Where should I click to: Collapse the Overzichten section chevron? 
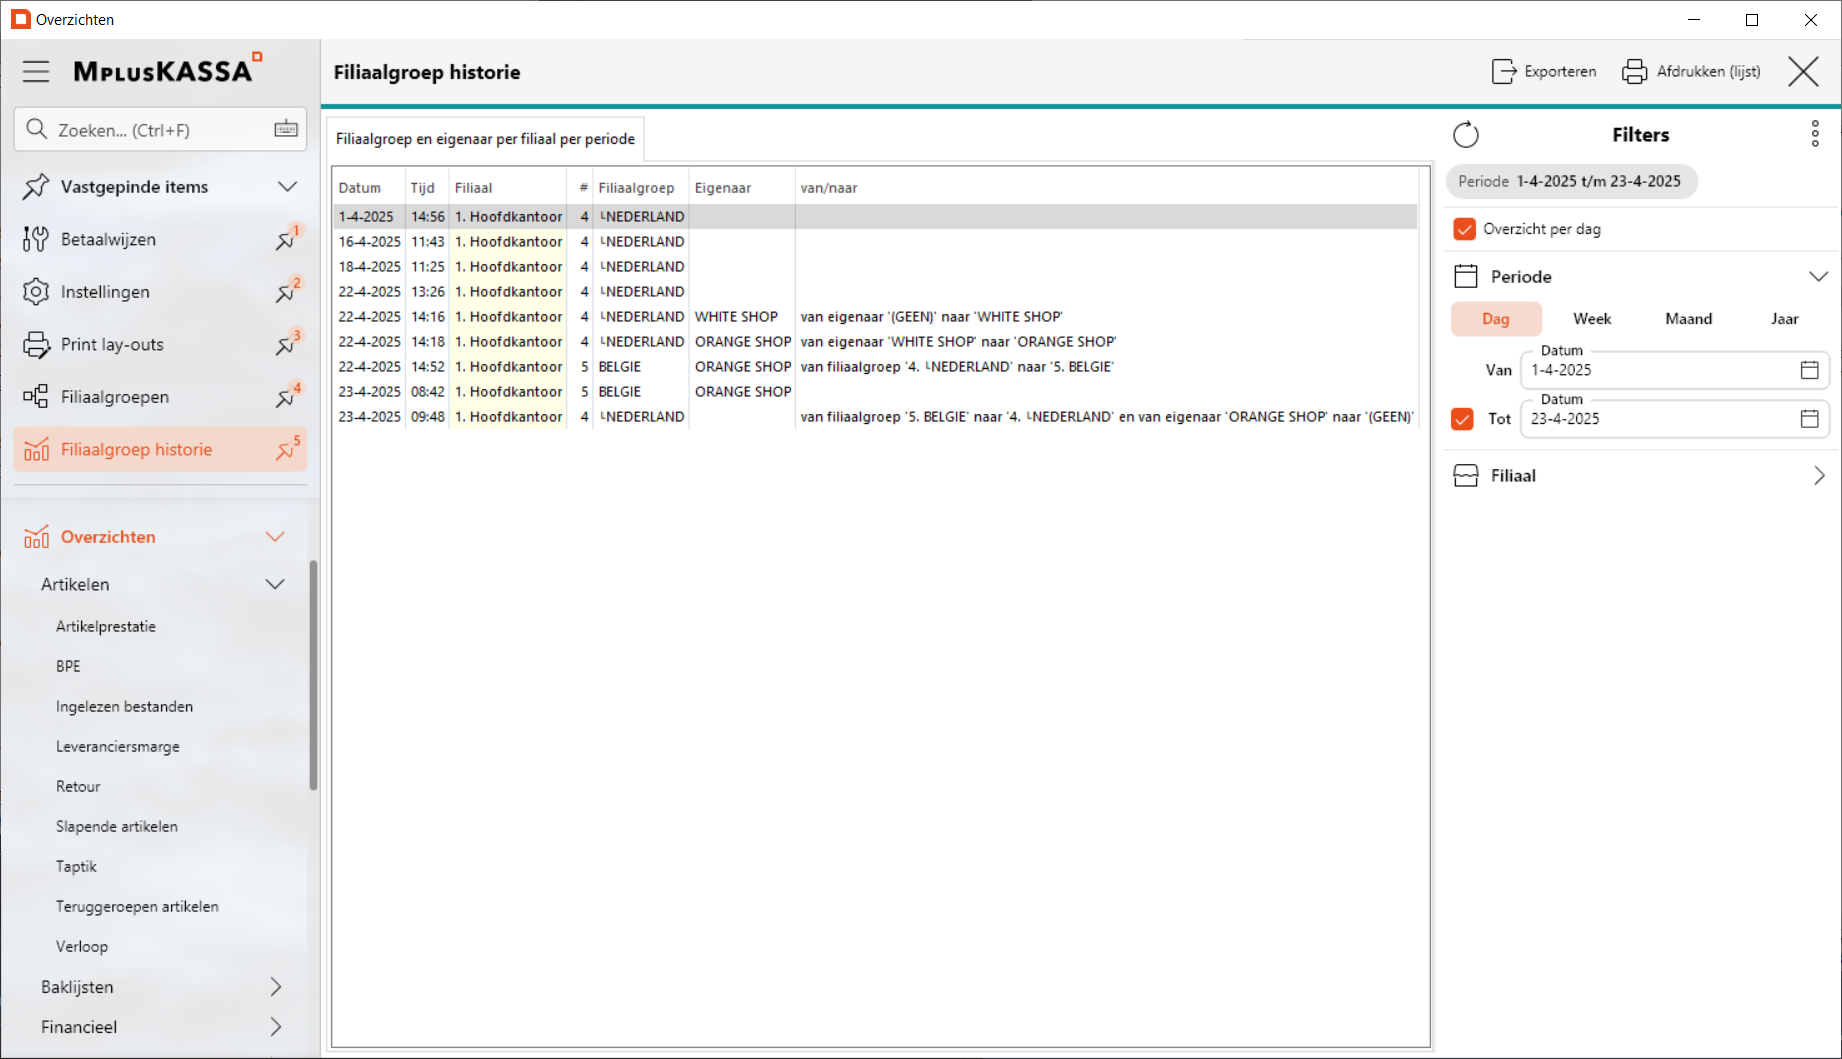coord(275,537)
